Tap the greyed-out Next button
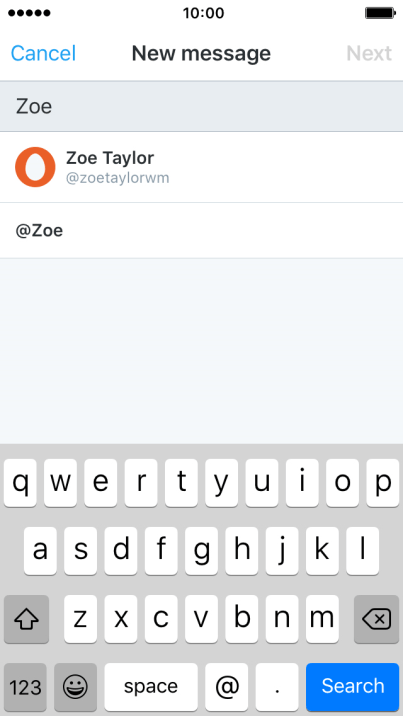This screenshot has height=716, width=403. [x=369, y=53]
